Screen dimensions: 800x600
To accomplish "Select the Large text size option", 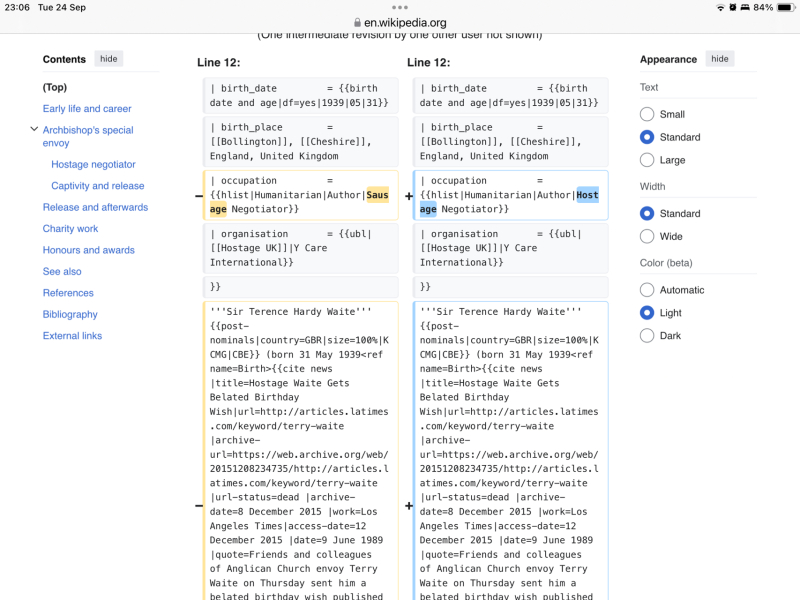I will tap(647, 160).
